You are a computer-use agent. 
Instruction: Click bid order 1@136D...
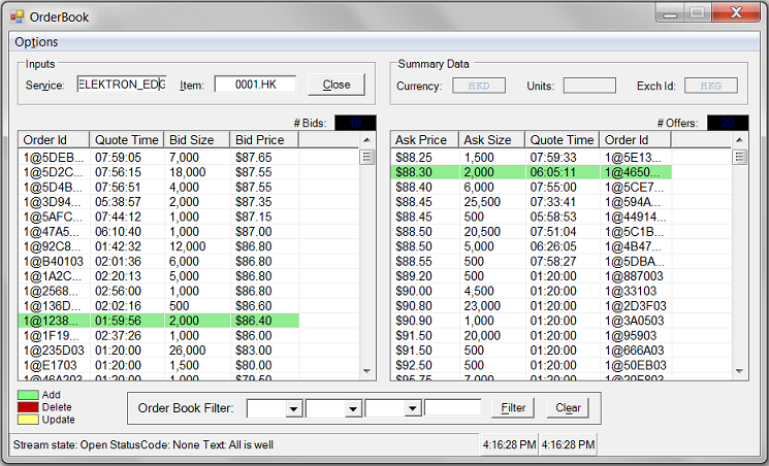[x=54, y=306]
